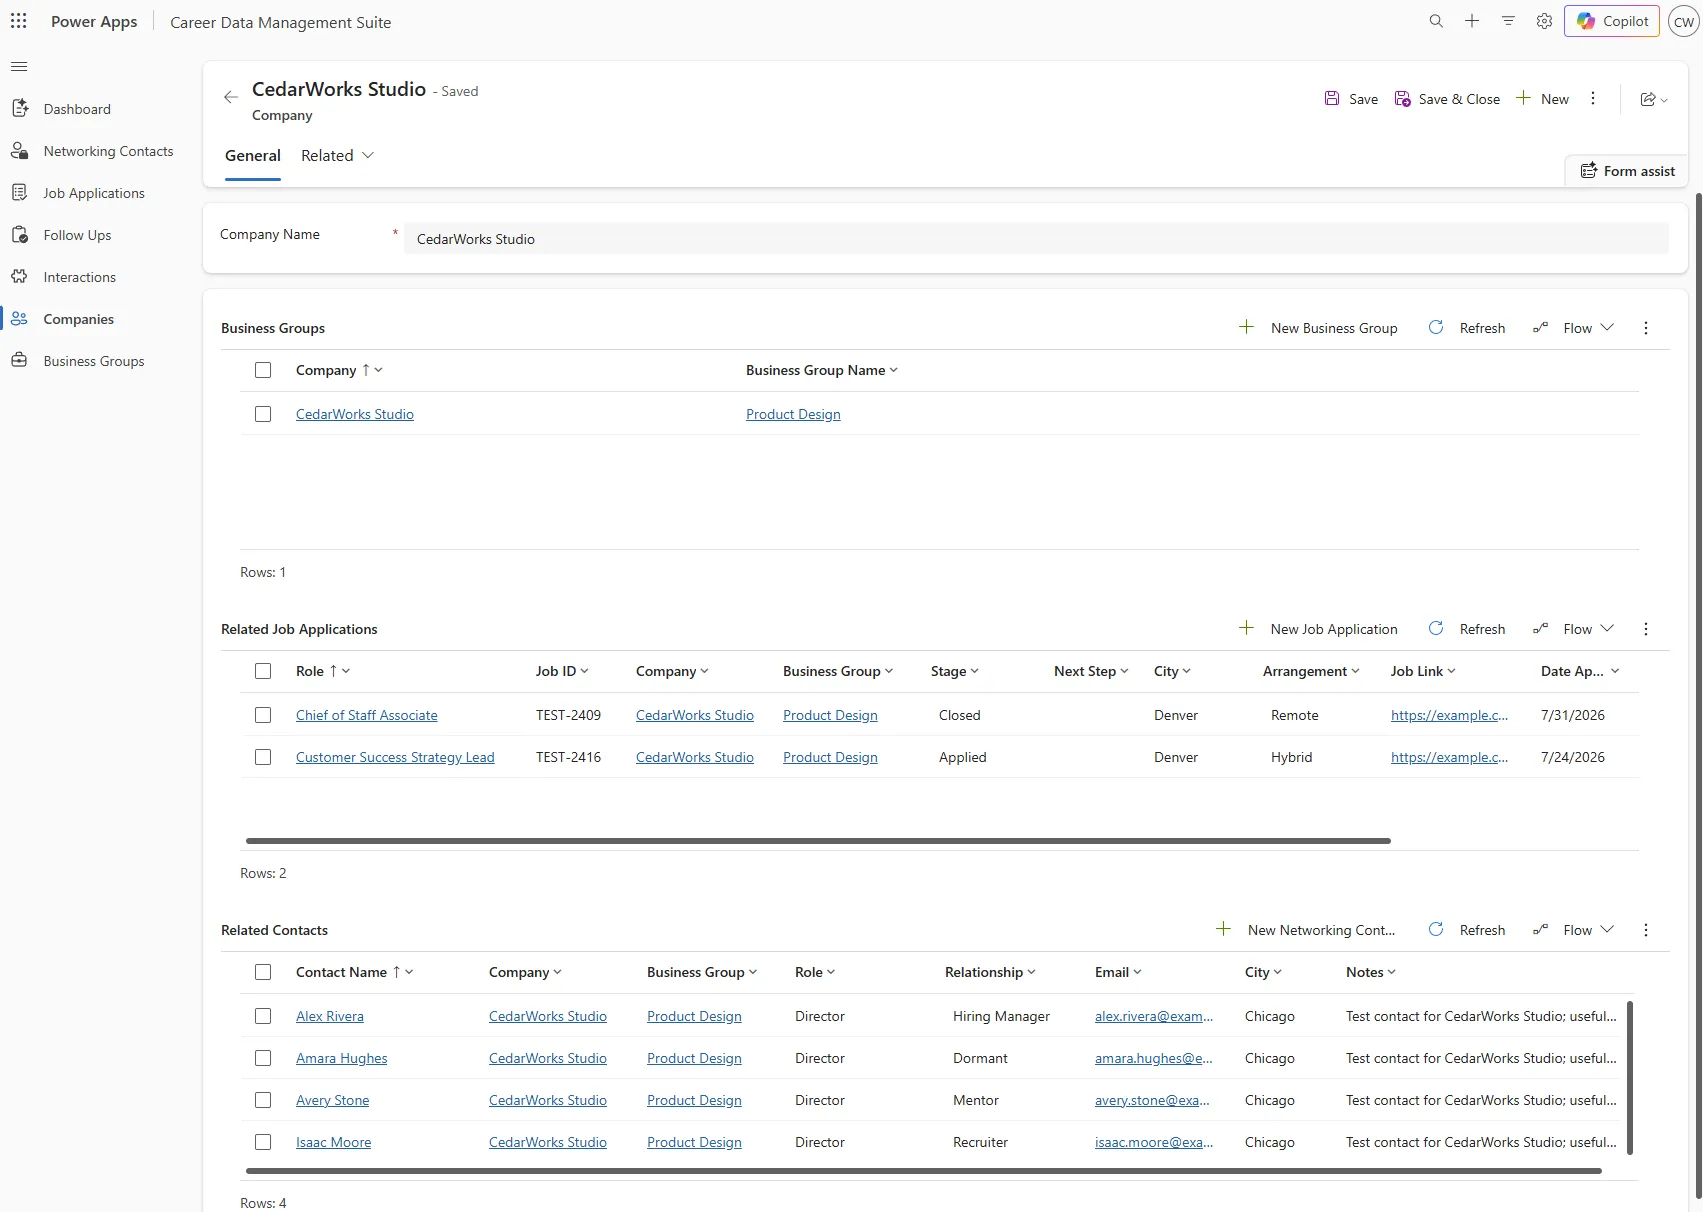The image size is (1703, 1212).
Task: Open Copilot panel
Action: (1612, 21)
